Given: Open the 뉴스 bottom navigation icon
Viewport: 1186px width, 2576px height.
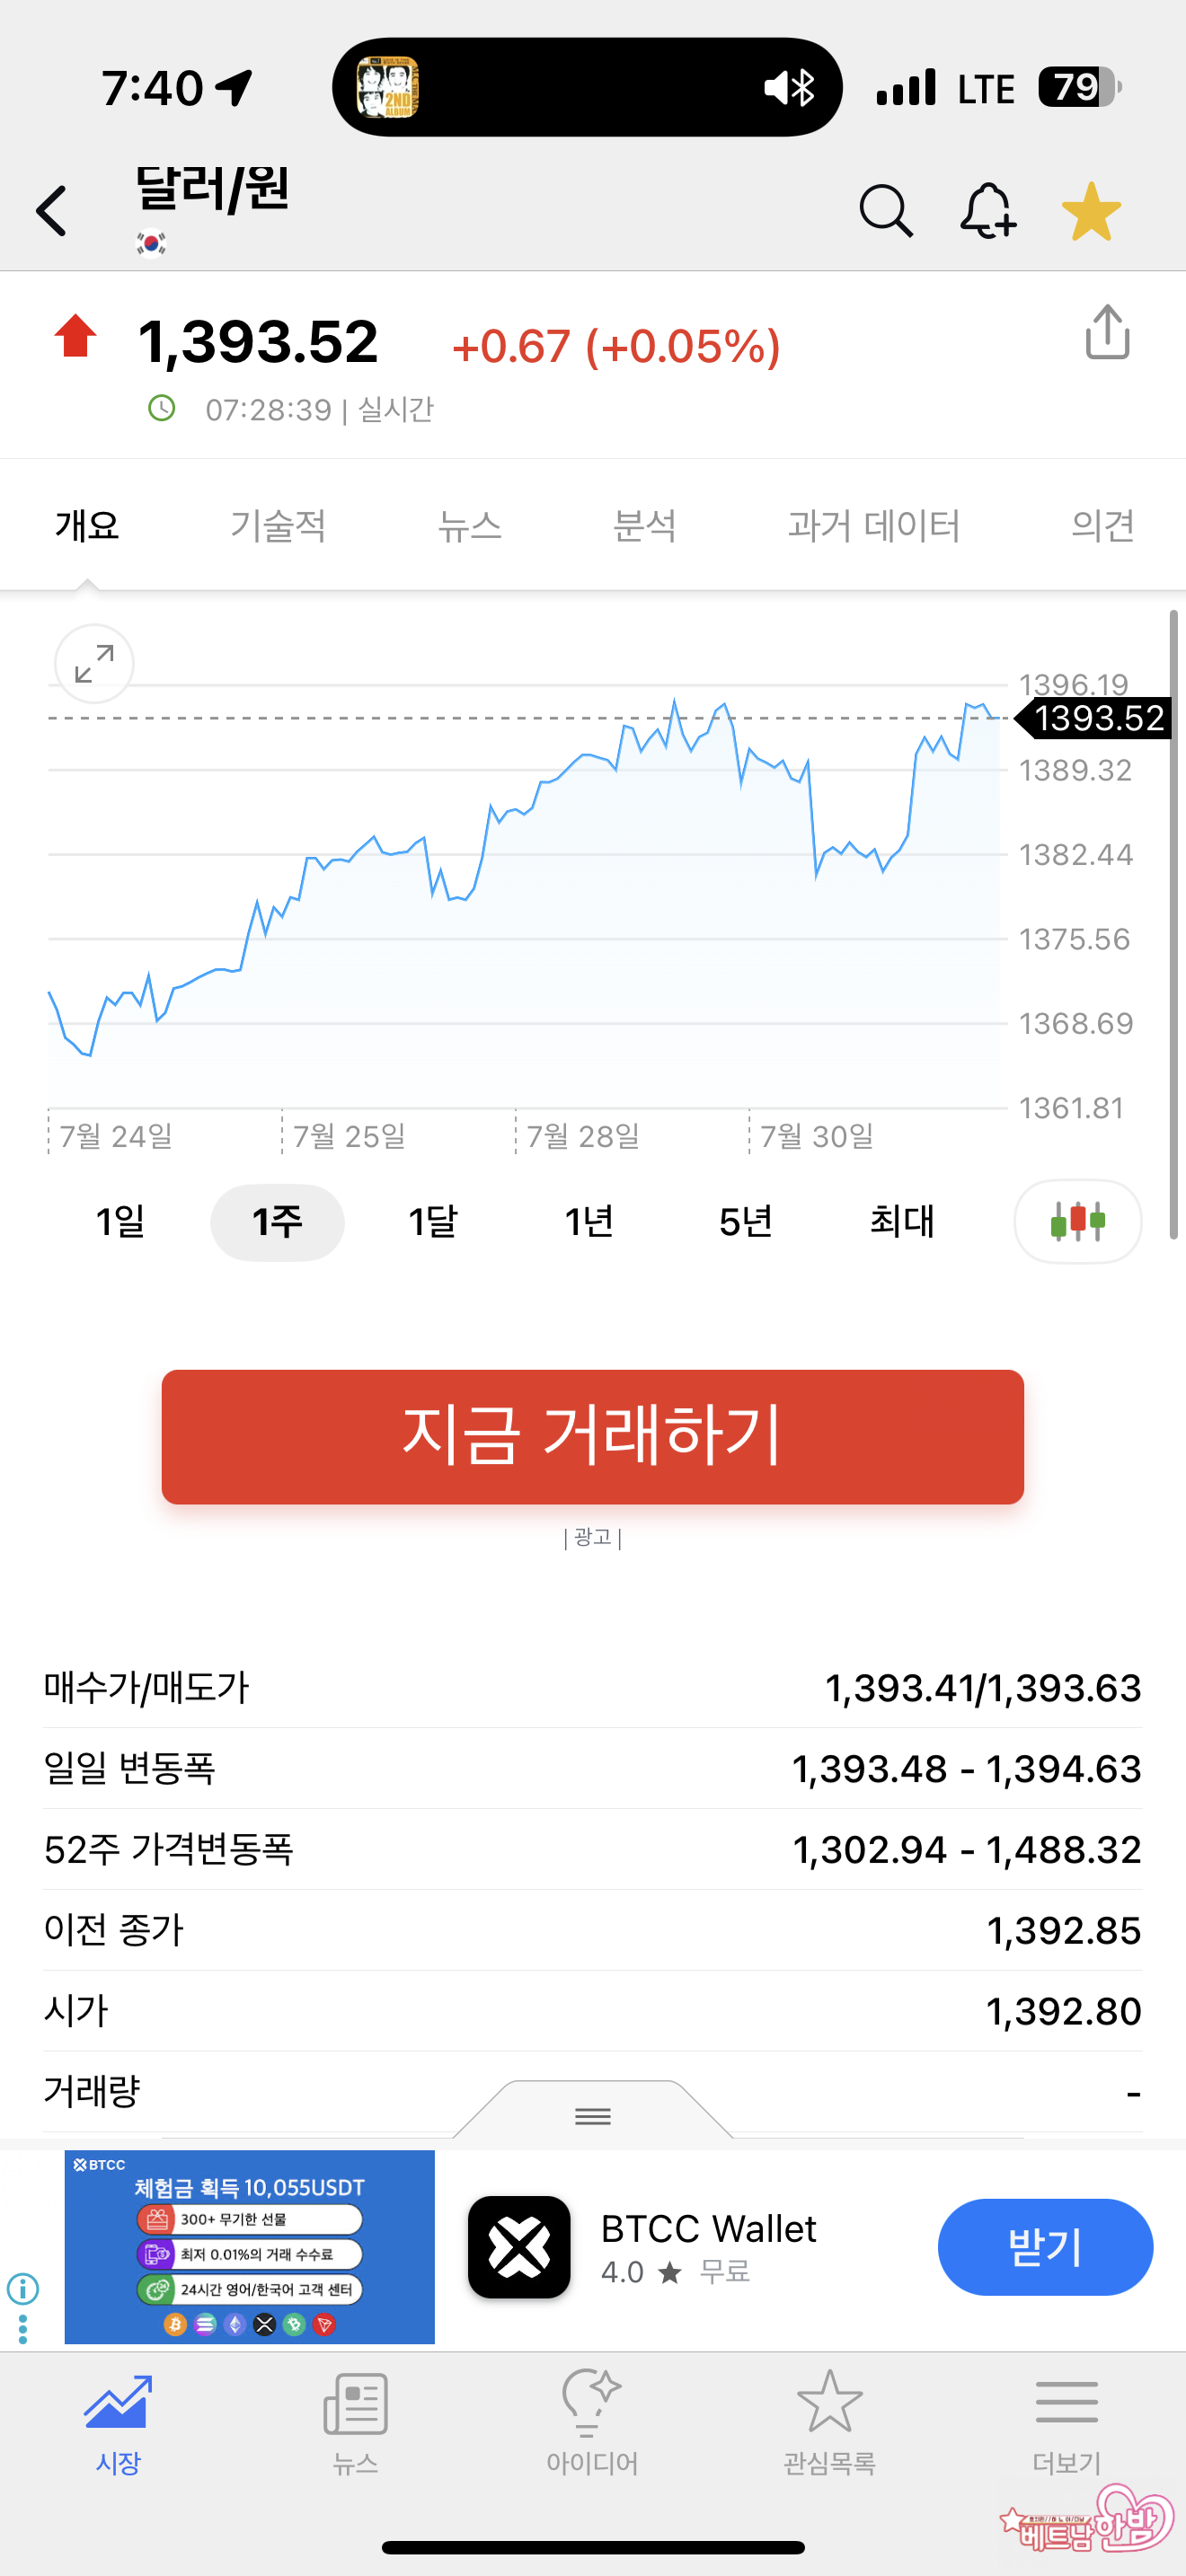Looking at the screenshot, I should (x=355, y=2420).
